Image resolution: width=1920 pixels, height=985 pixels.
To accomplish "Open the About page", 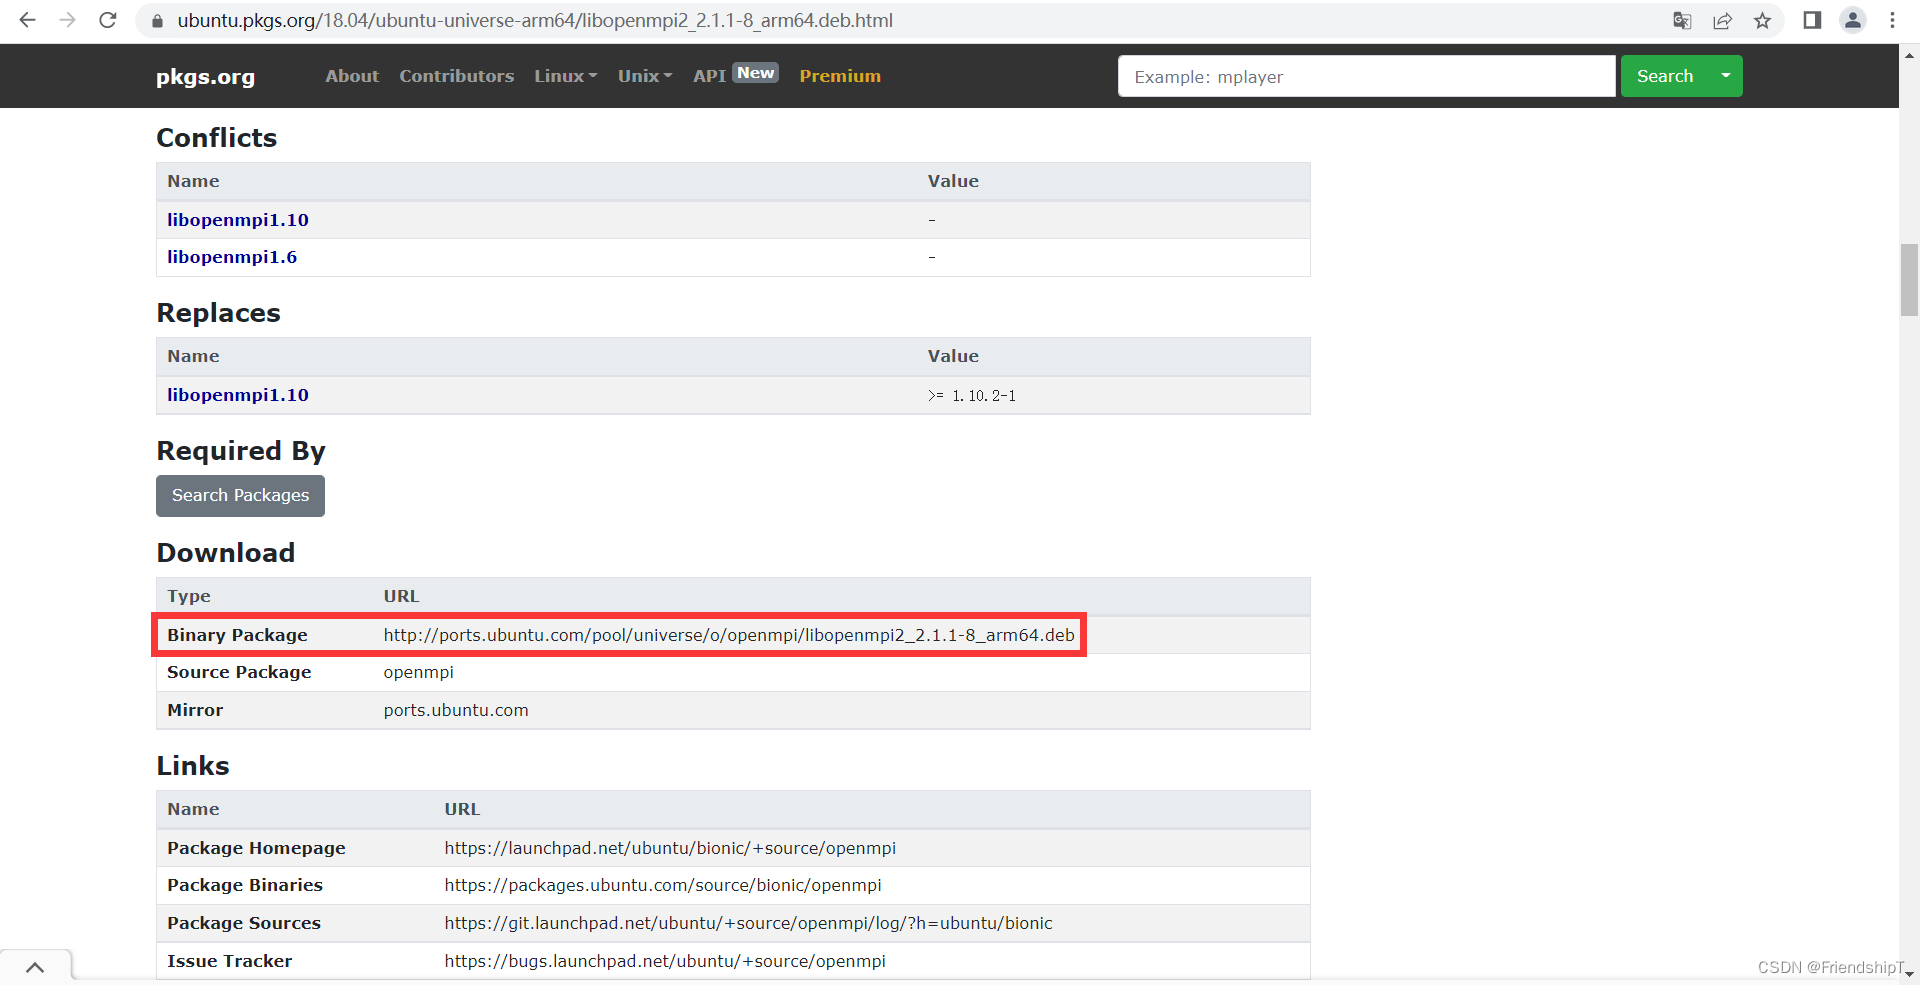I will coord(352,76).
